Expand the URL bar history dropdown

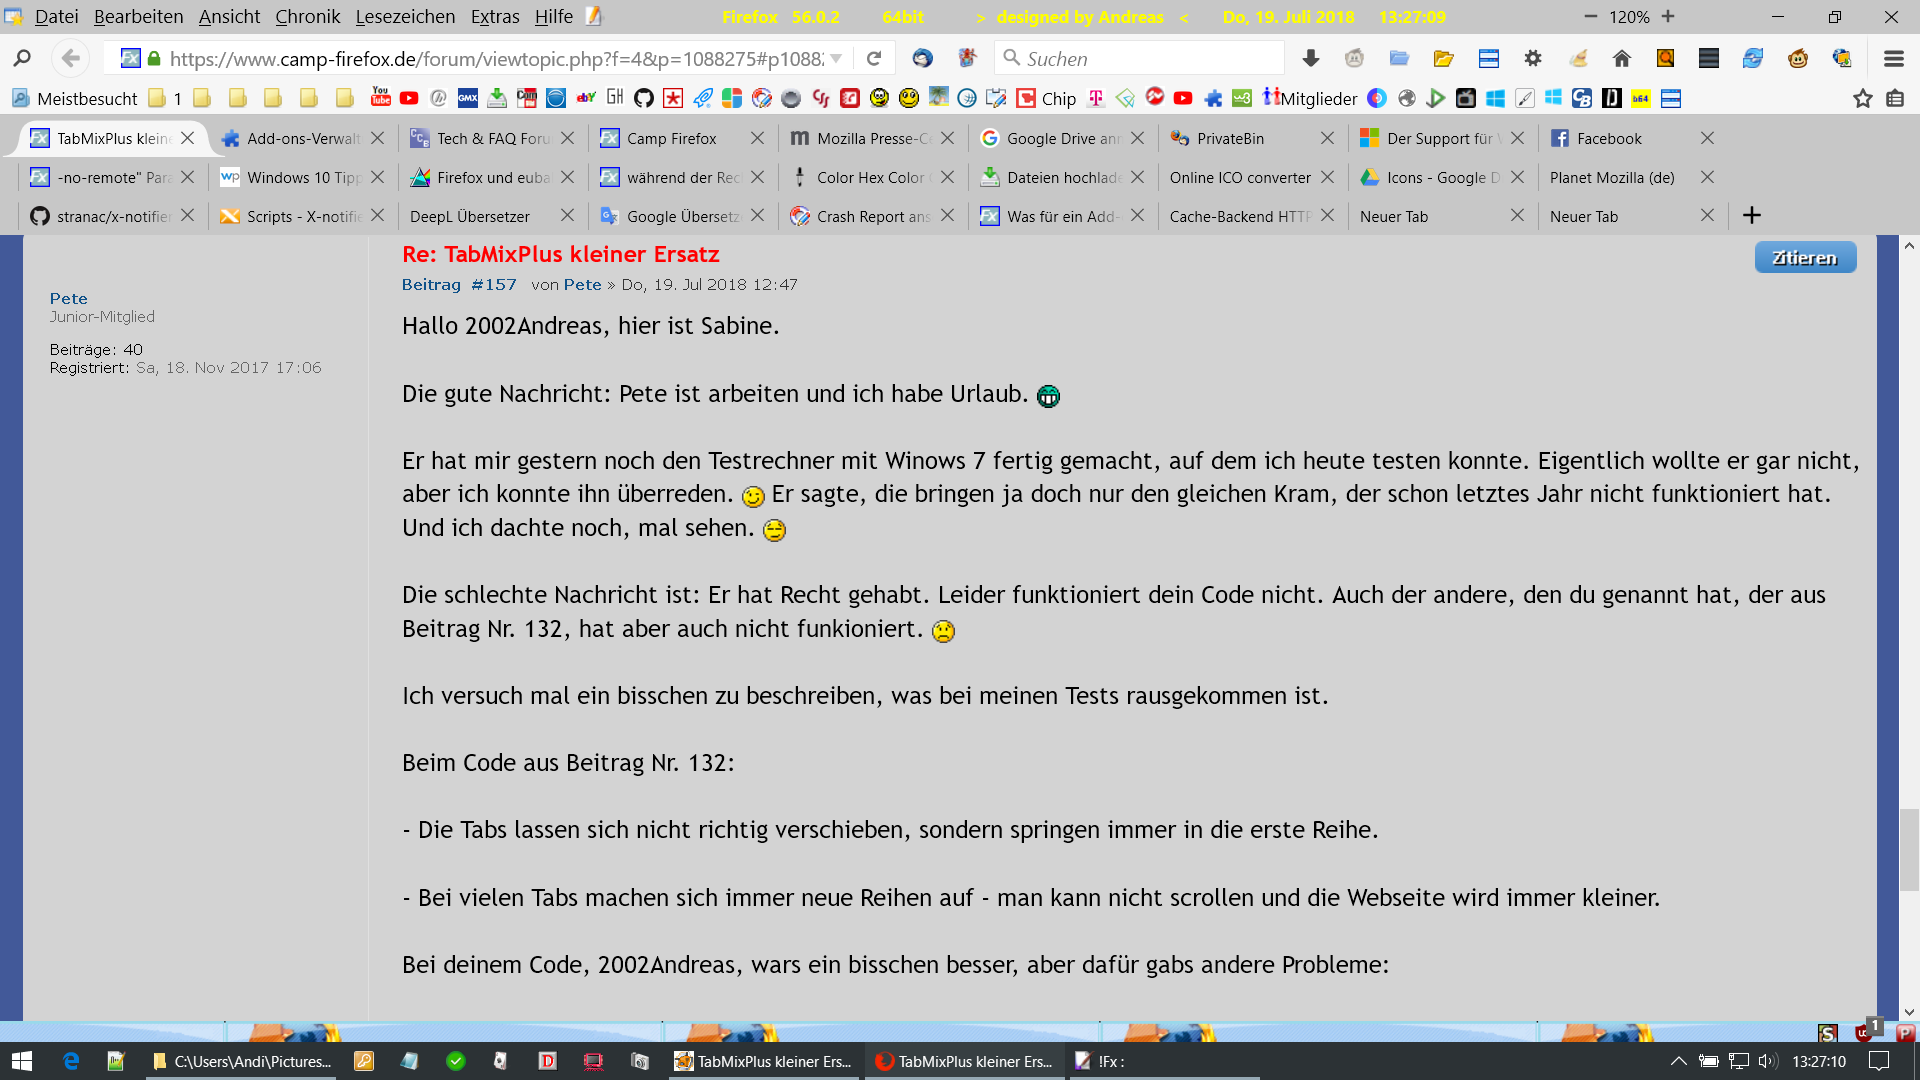(x=836, y=59)
